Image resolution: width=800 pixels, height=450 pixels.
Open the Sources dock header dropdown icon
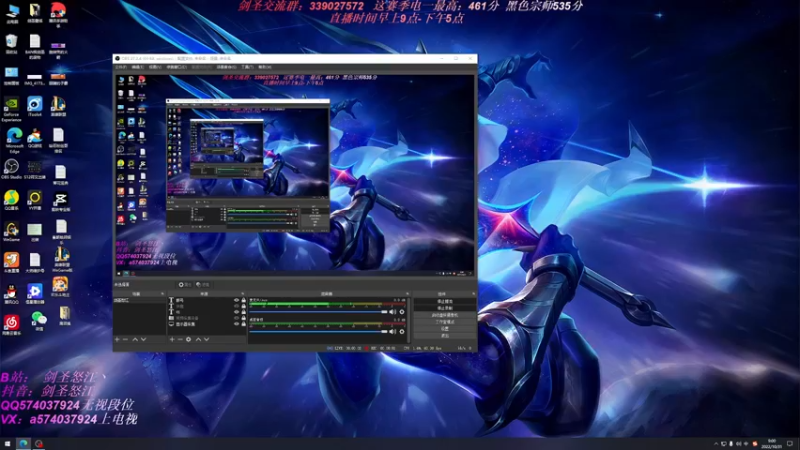pyautogui.click(x=242, y=294)
